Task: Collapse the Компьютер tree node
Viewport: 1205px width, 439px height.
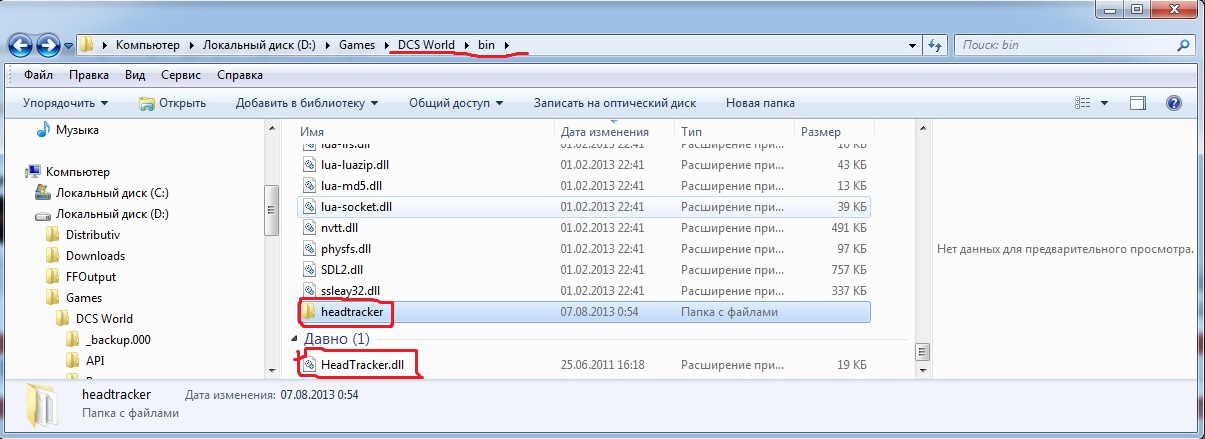Action: pyautogui.click(x=19, y=172)
